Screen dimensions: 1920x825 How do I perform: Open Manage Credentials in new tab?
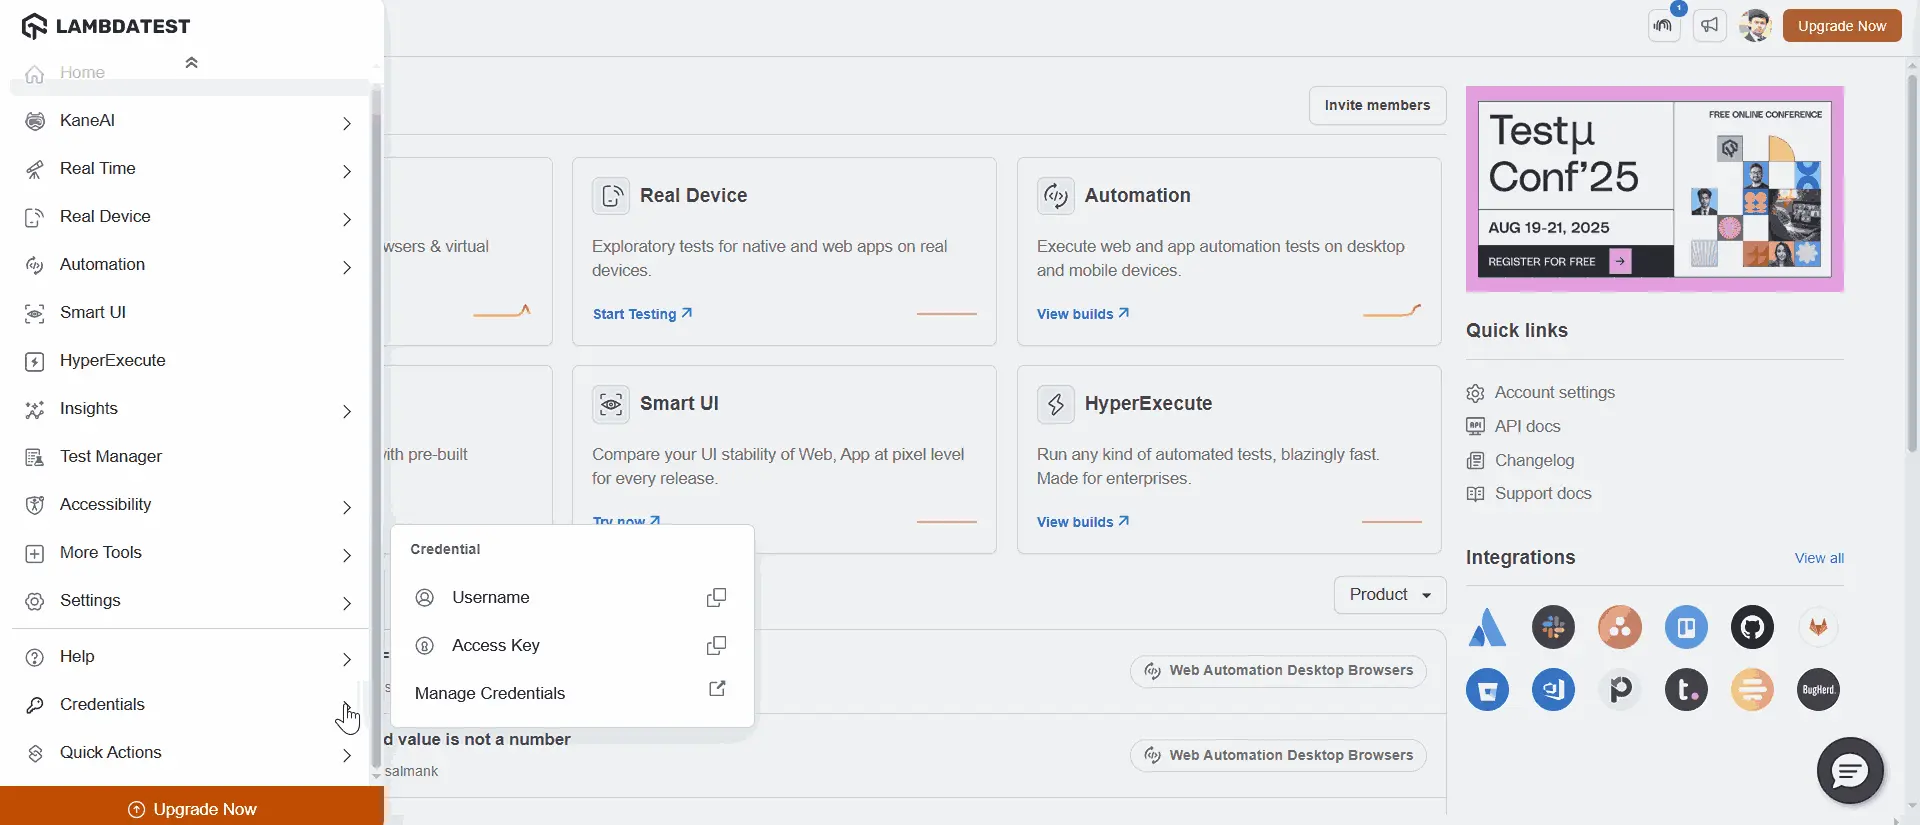click(716, 689)
